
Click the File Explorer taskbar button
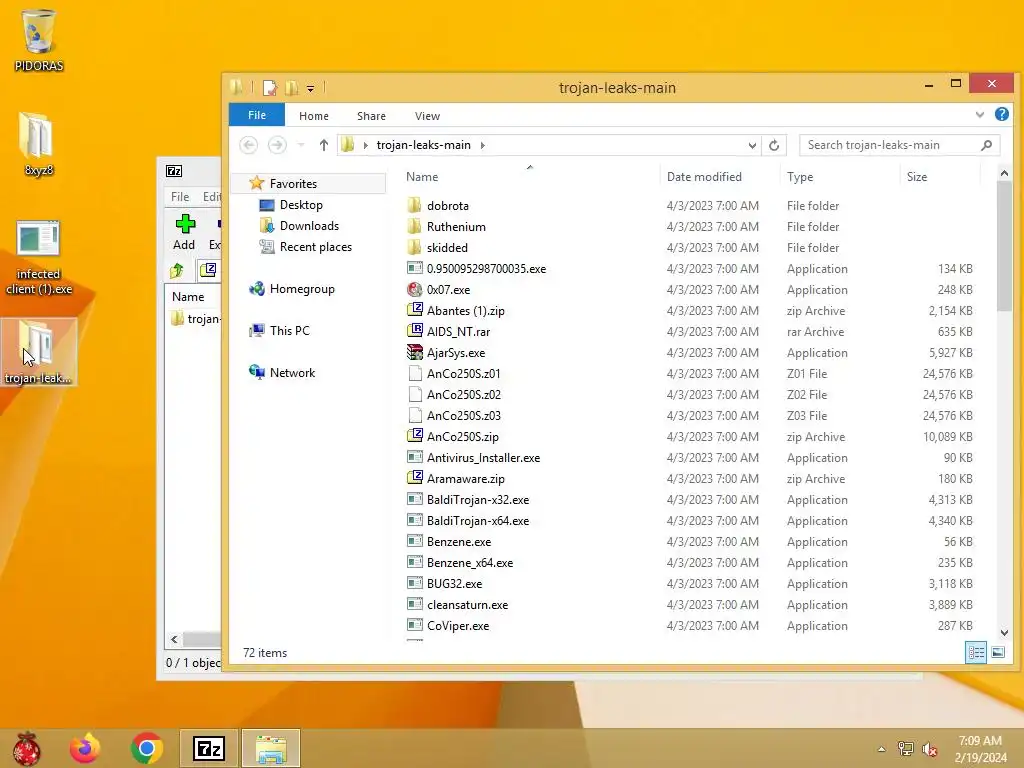tap(270, 748)
